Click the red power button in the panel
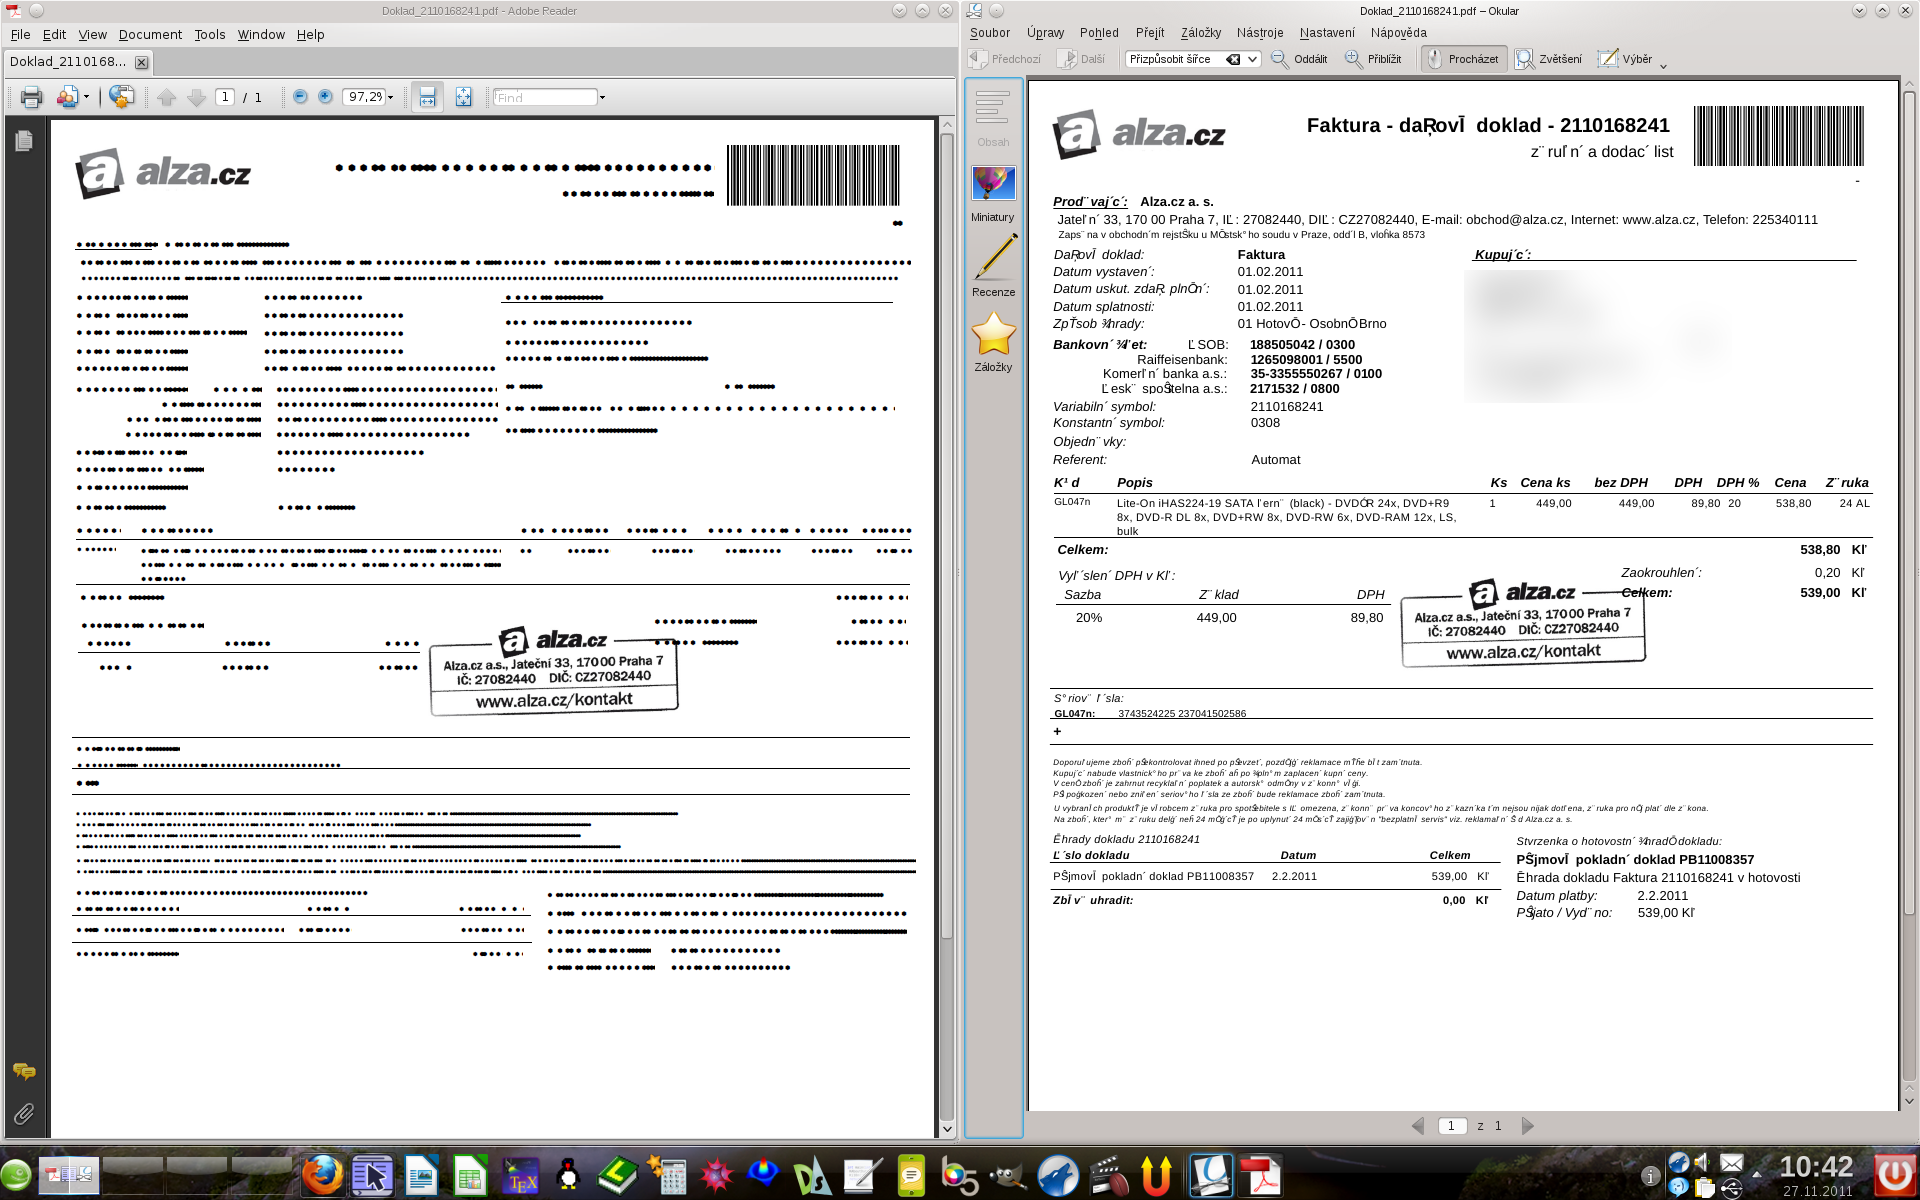1920x1200 pixels. 1894,1175
